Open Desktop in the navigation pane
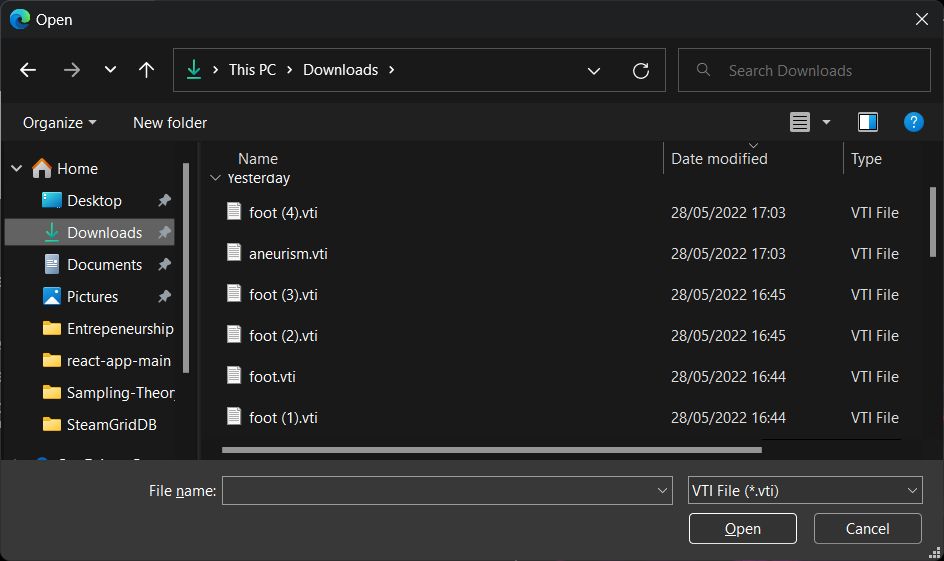 (95, 200)
